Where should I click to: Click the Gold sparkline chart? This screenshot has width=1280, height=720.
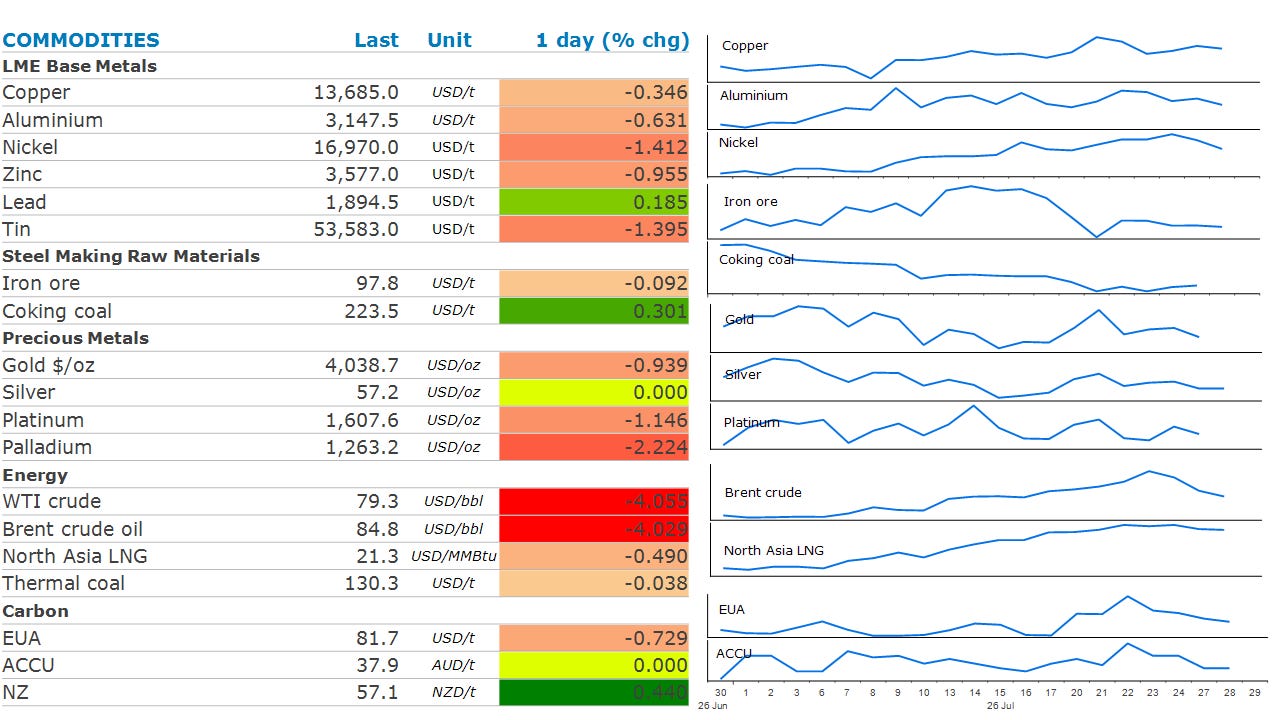click(x=983, y=326)
